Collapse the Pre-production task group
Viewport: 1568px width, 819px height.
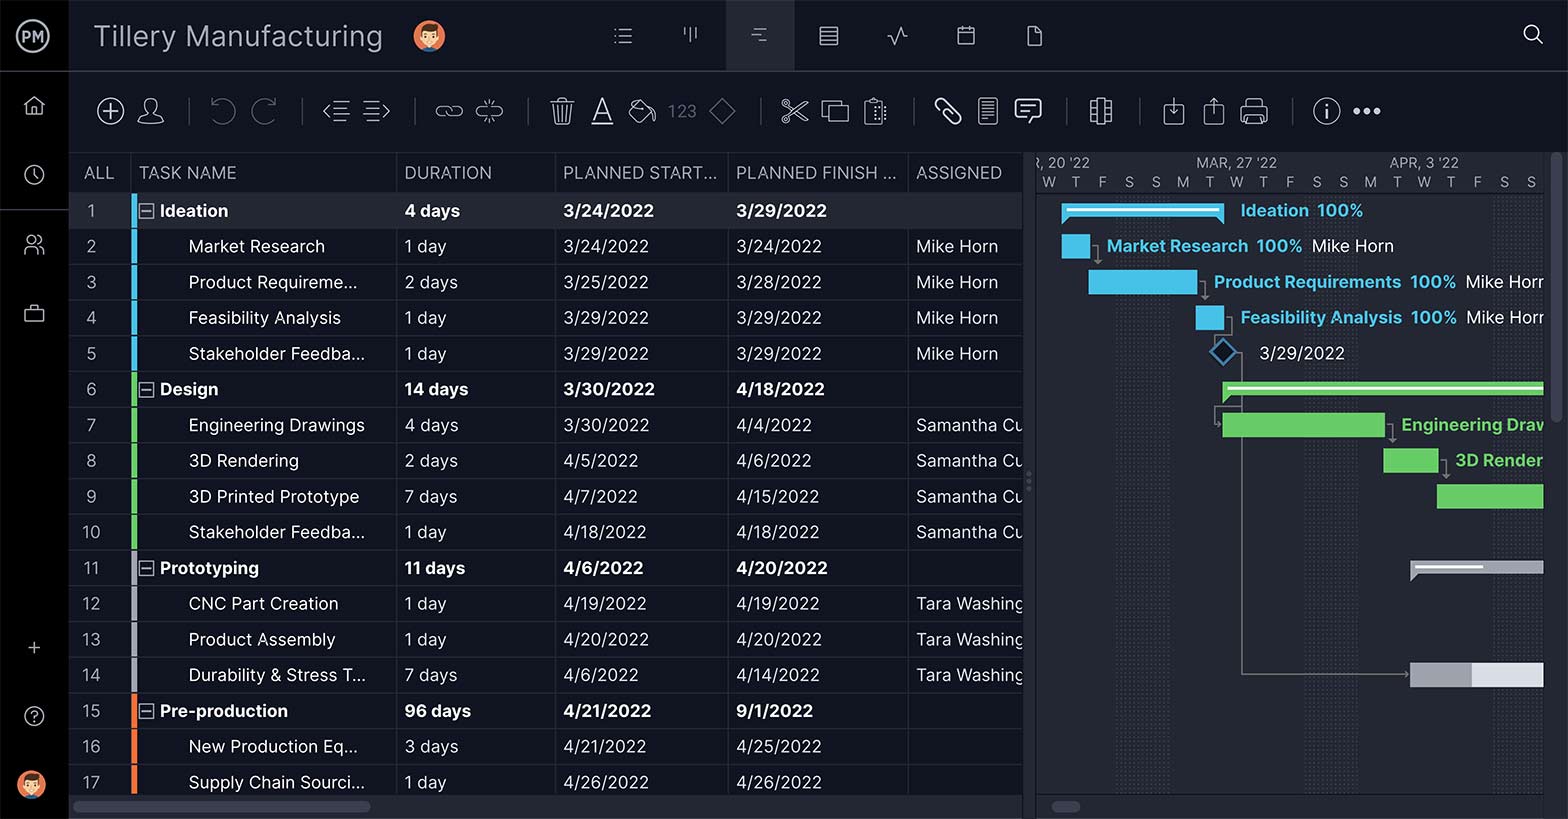(147, 711)
